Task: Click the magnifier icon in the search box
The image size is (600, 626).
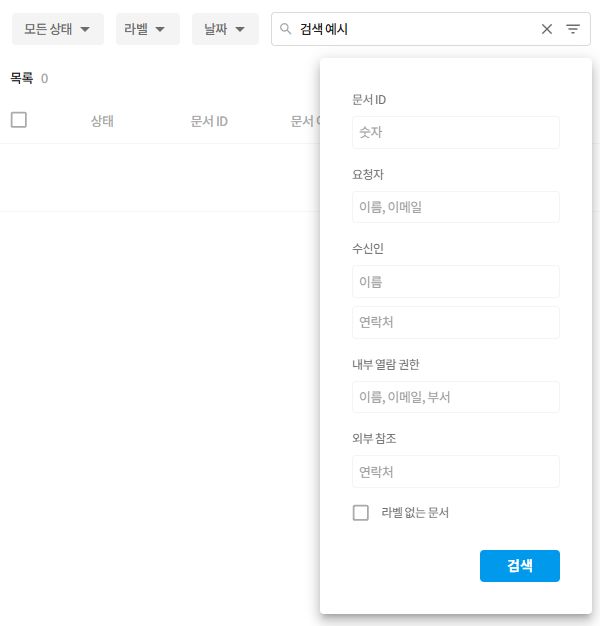Action: (x=285, y=29)
